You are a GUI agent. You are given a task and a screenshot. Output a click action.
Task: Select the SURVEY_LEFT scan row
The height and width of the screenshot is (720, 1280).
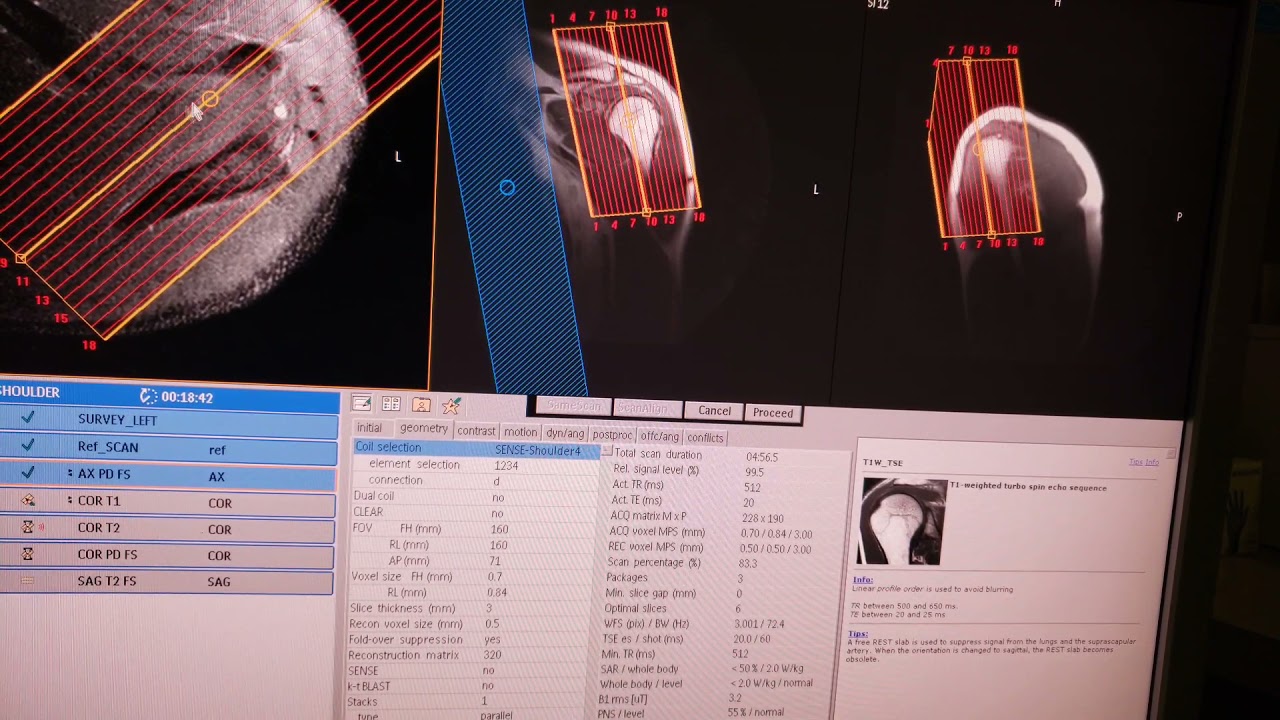click(x=169, y=420)
